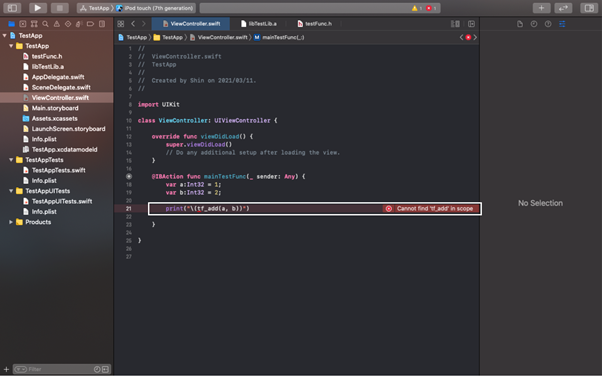Click line number 21 in the gutter
The image size is (602, 377).
(x=129, y=208)
